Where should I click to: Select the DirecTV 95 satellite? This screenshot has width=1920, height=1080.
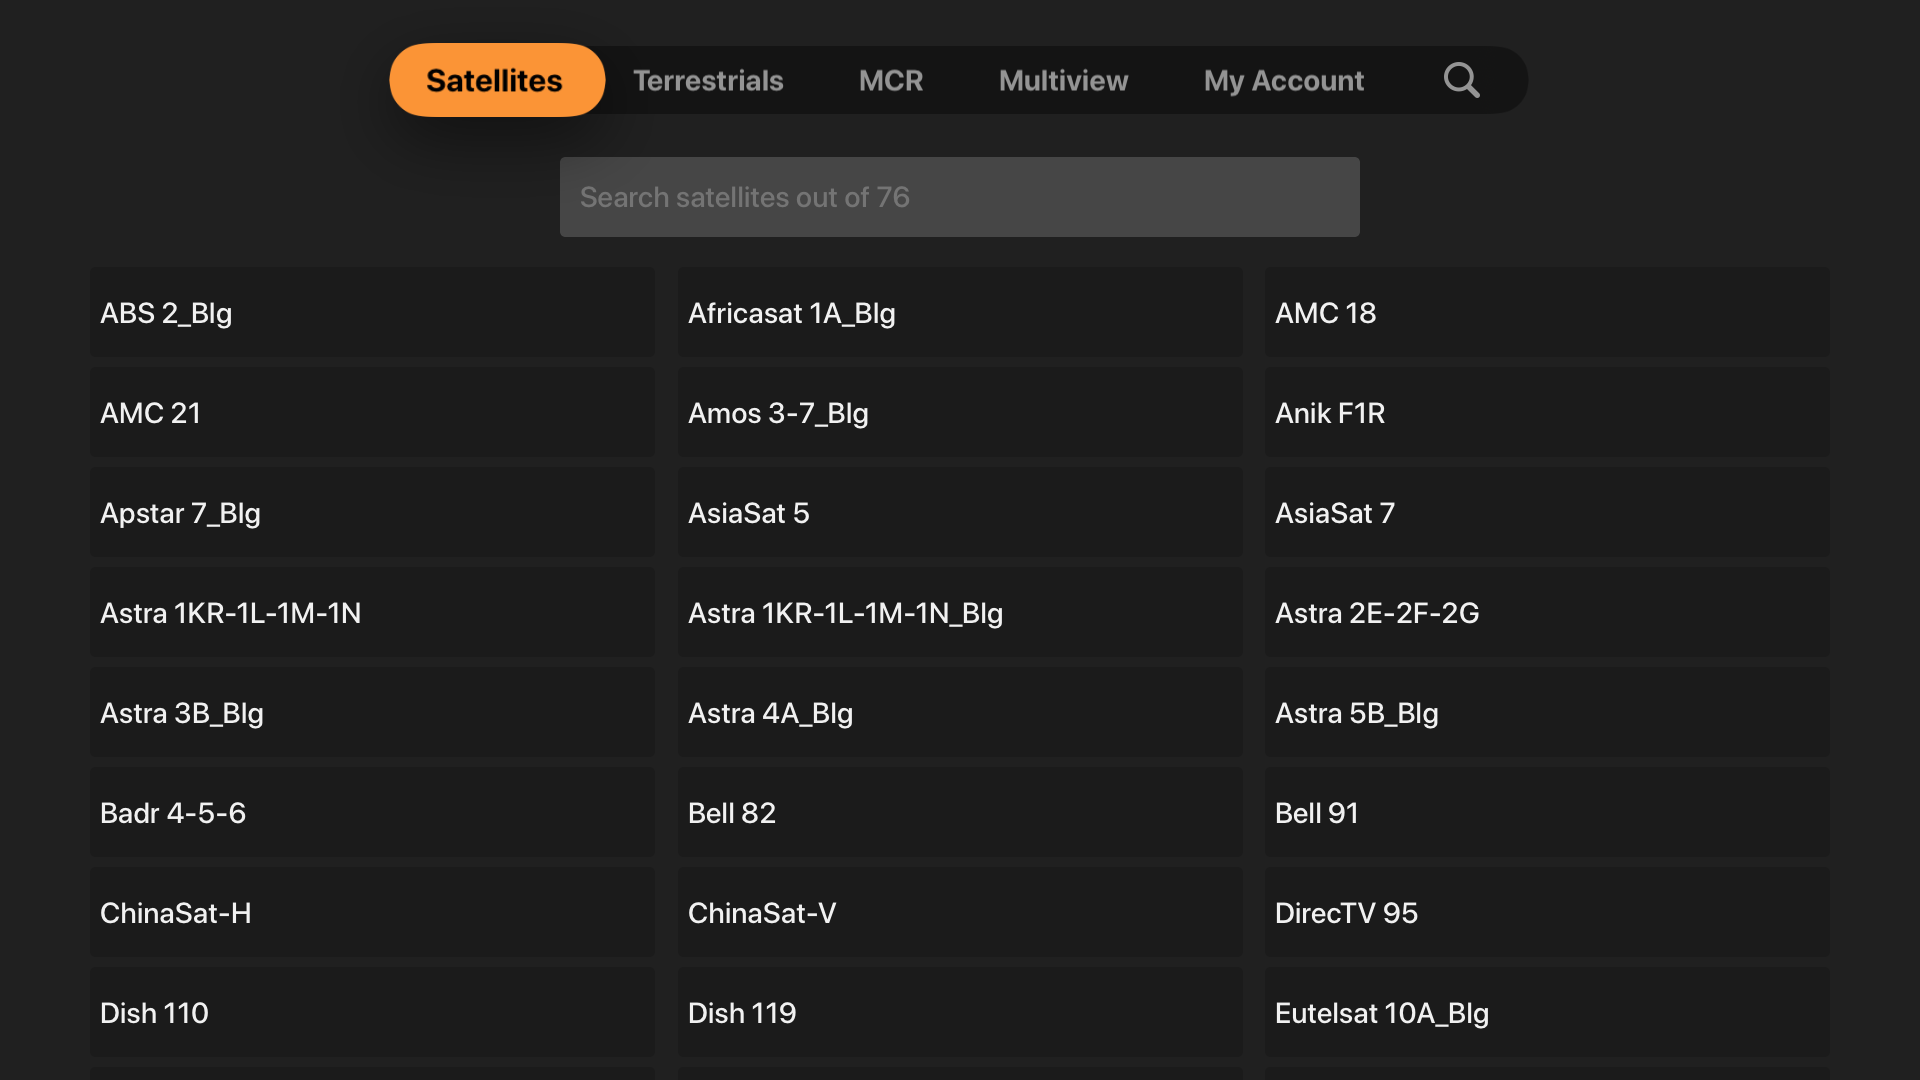(x=1548, y=913)
